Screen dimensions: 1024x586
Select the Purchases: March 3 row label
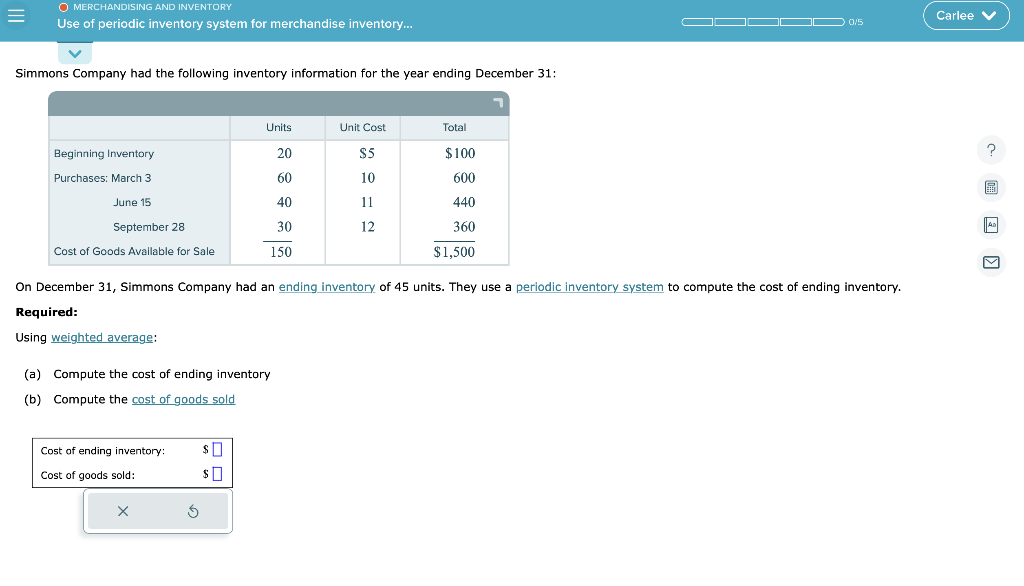point(103,178)
